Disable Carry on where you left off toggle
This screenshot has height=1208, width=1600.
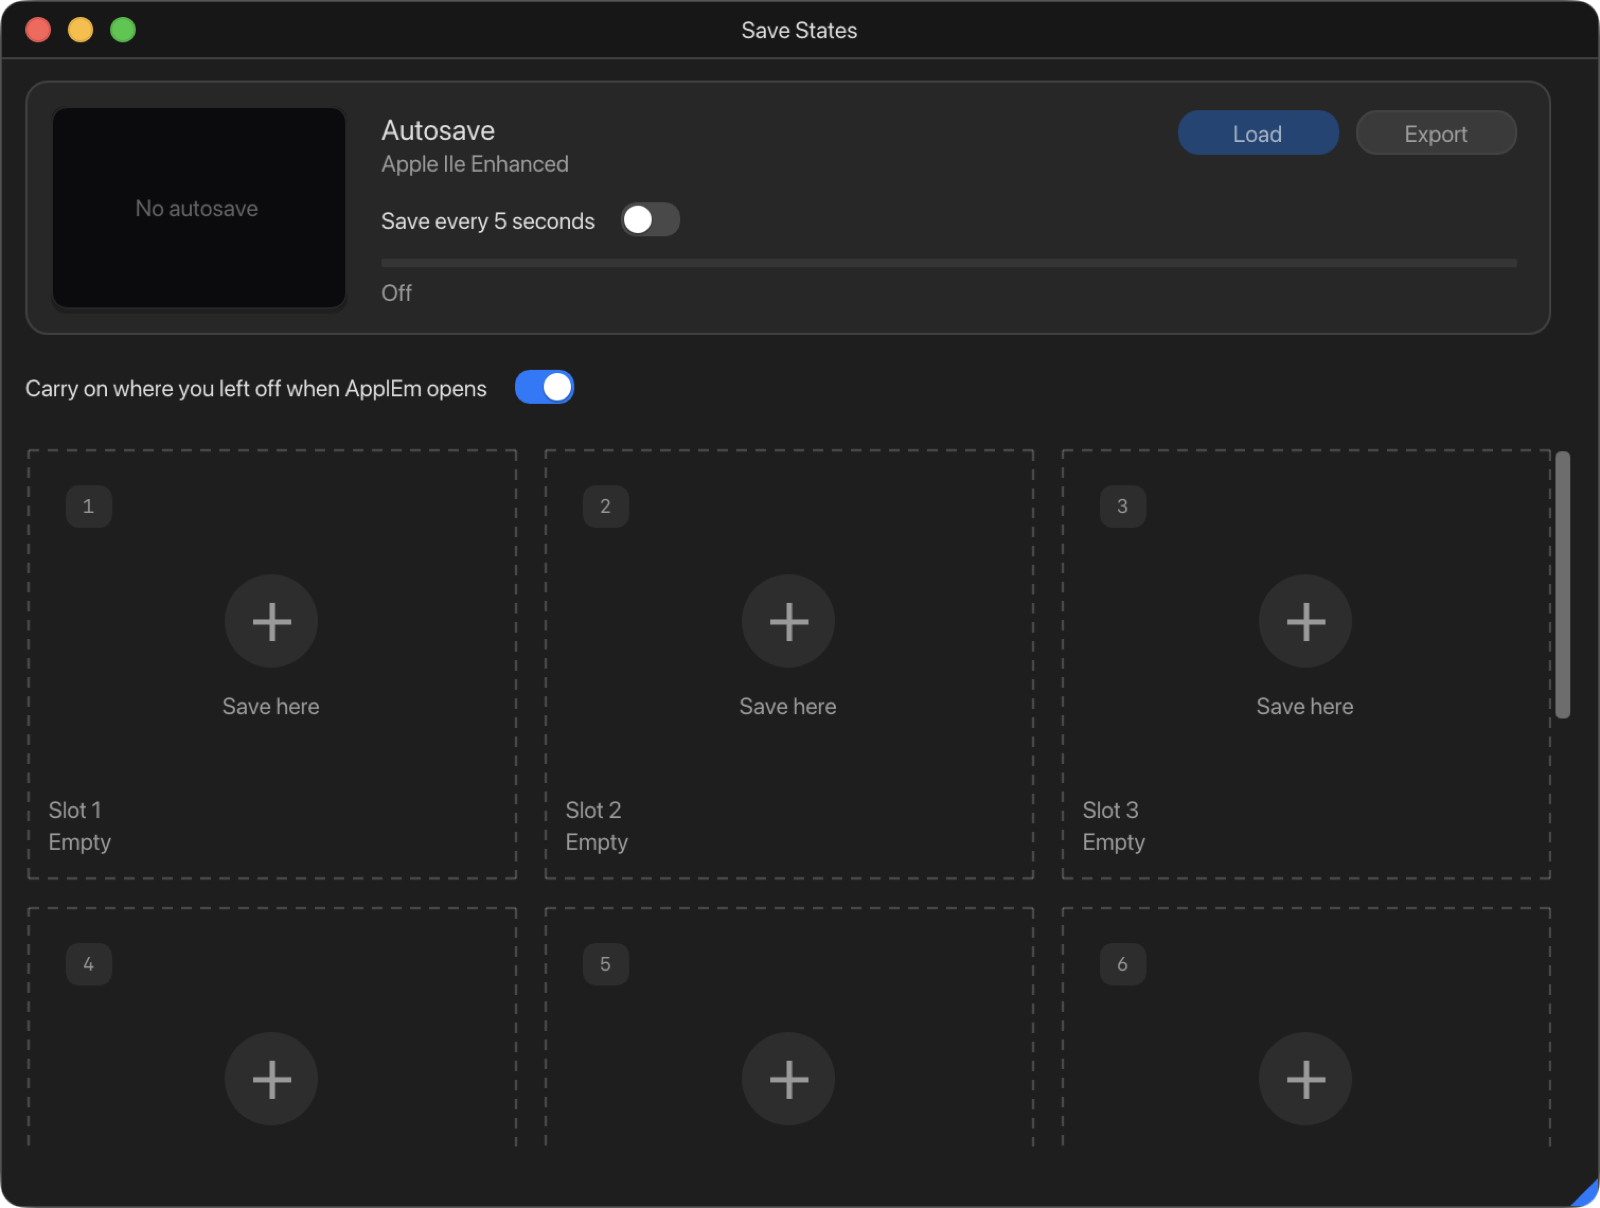544,387
